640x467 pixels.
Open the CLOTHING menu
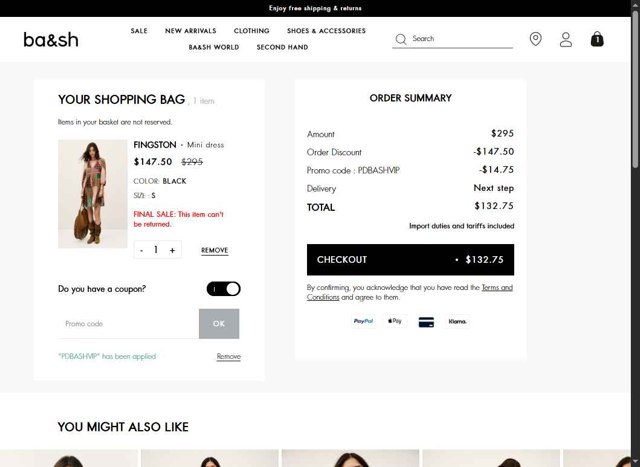coord(251,31)
